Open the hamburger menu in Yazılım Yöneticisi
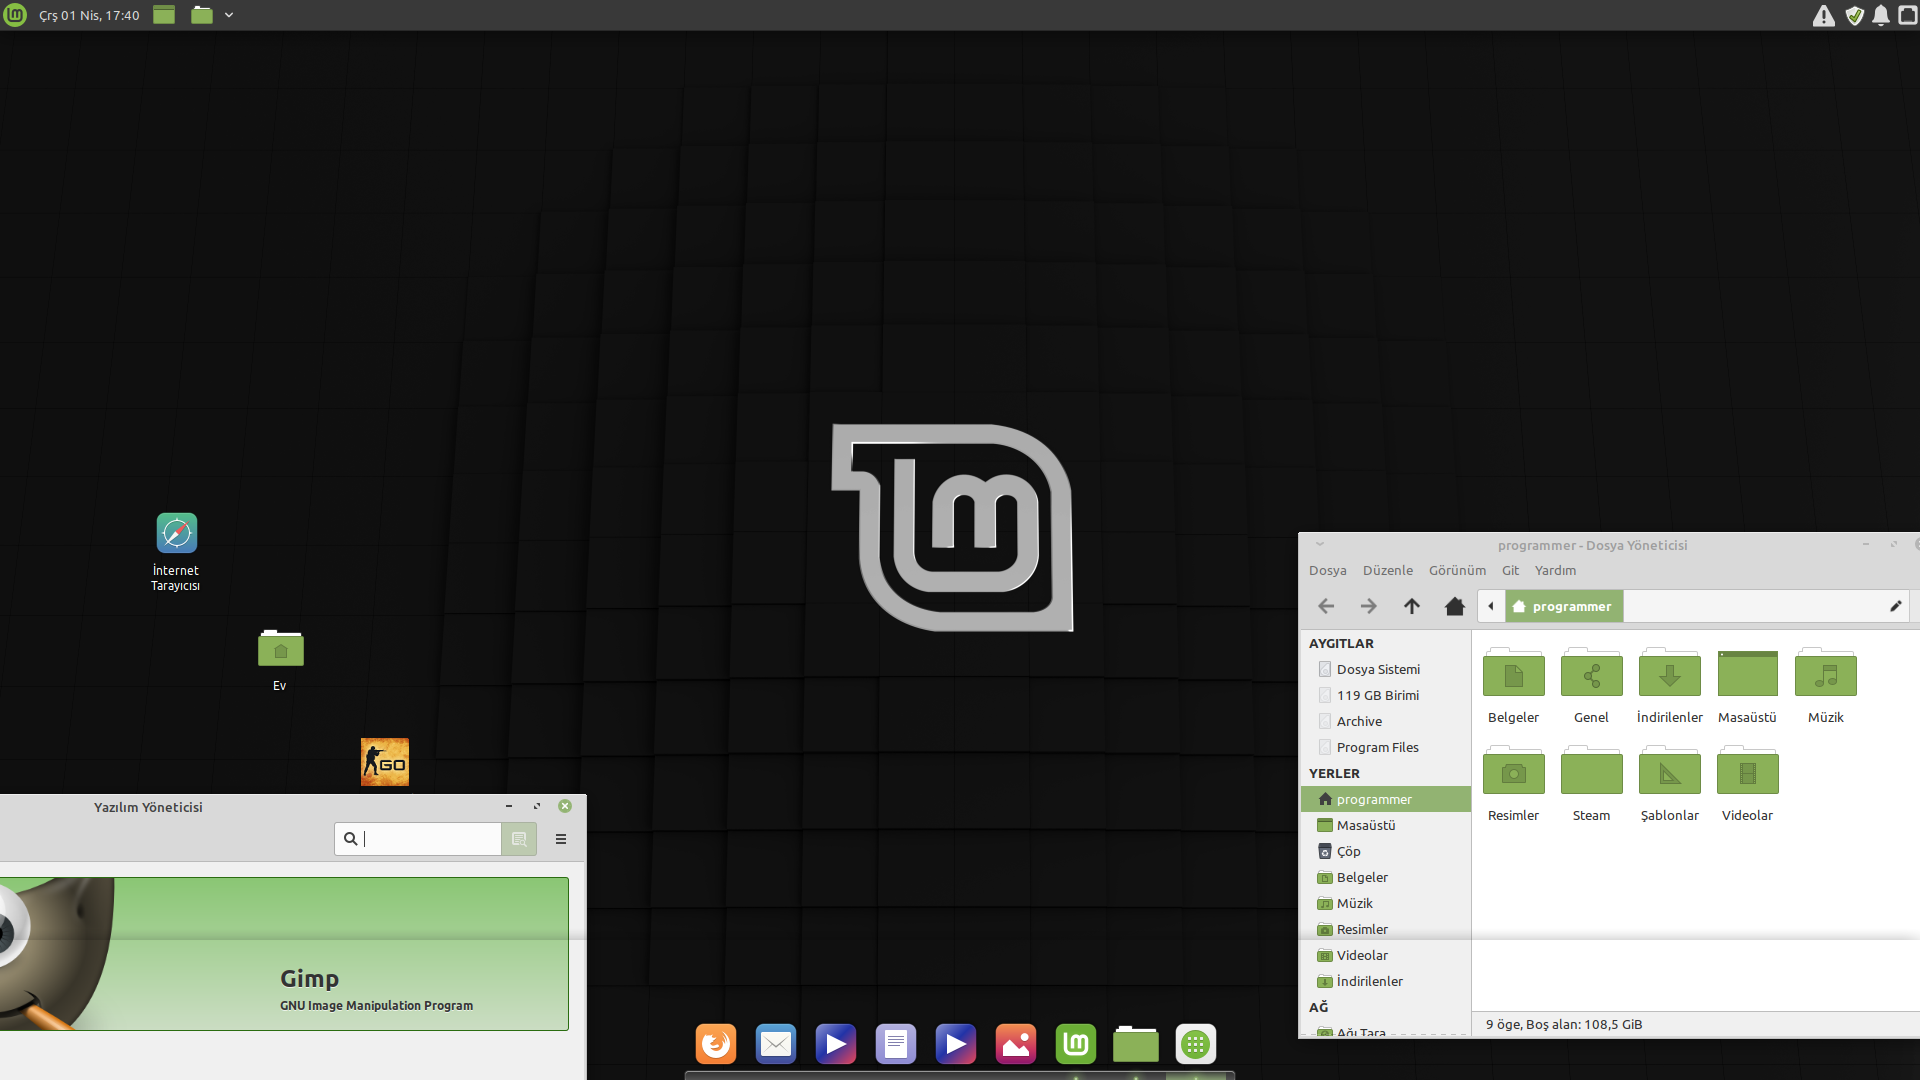Image resolution: width=1920 pixels, height=1080 pixels. 561,839
